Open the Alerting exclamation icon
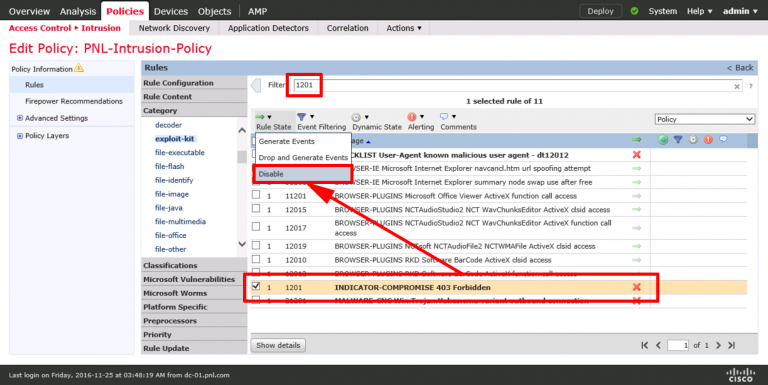This screenshot has height=385, width=768. tap(415, 117)
